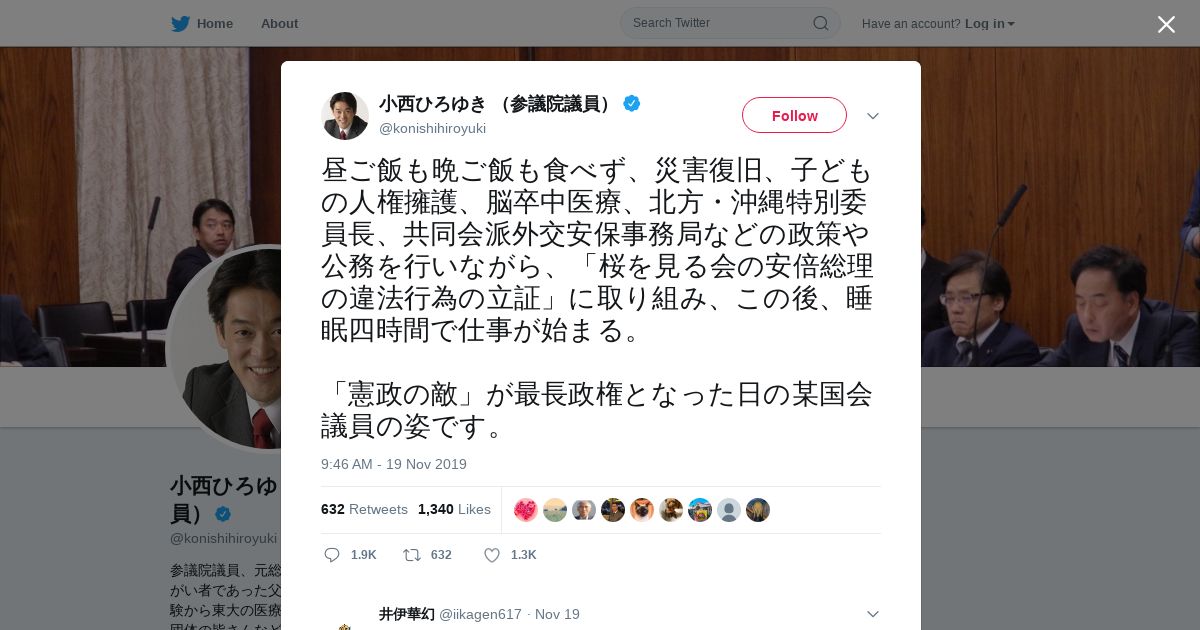Follow 小西ひろゆき with Follow button
This screenshot has height=630, width=1200.
(794, 115)
